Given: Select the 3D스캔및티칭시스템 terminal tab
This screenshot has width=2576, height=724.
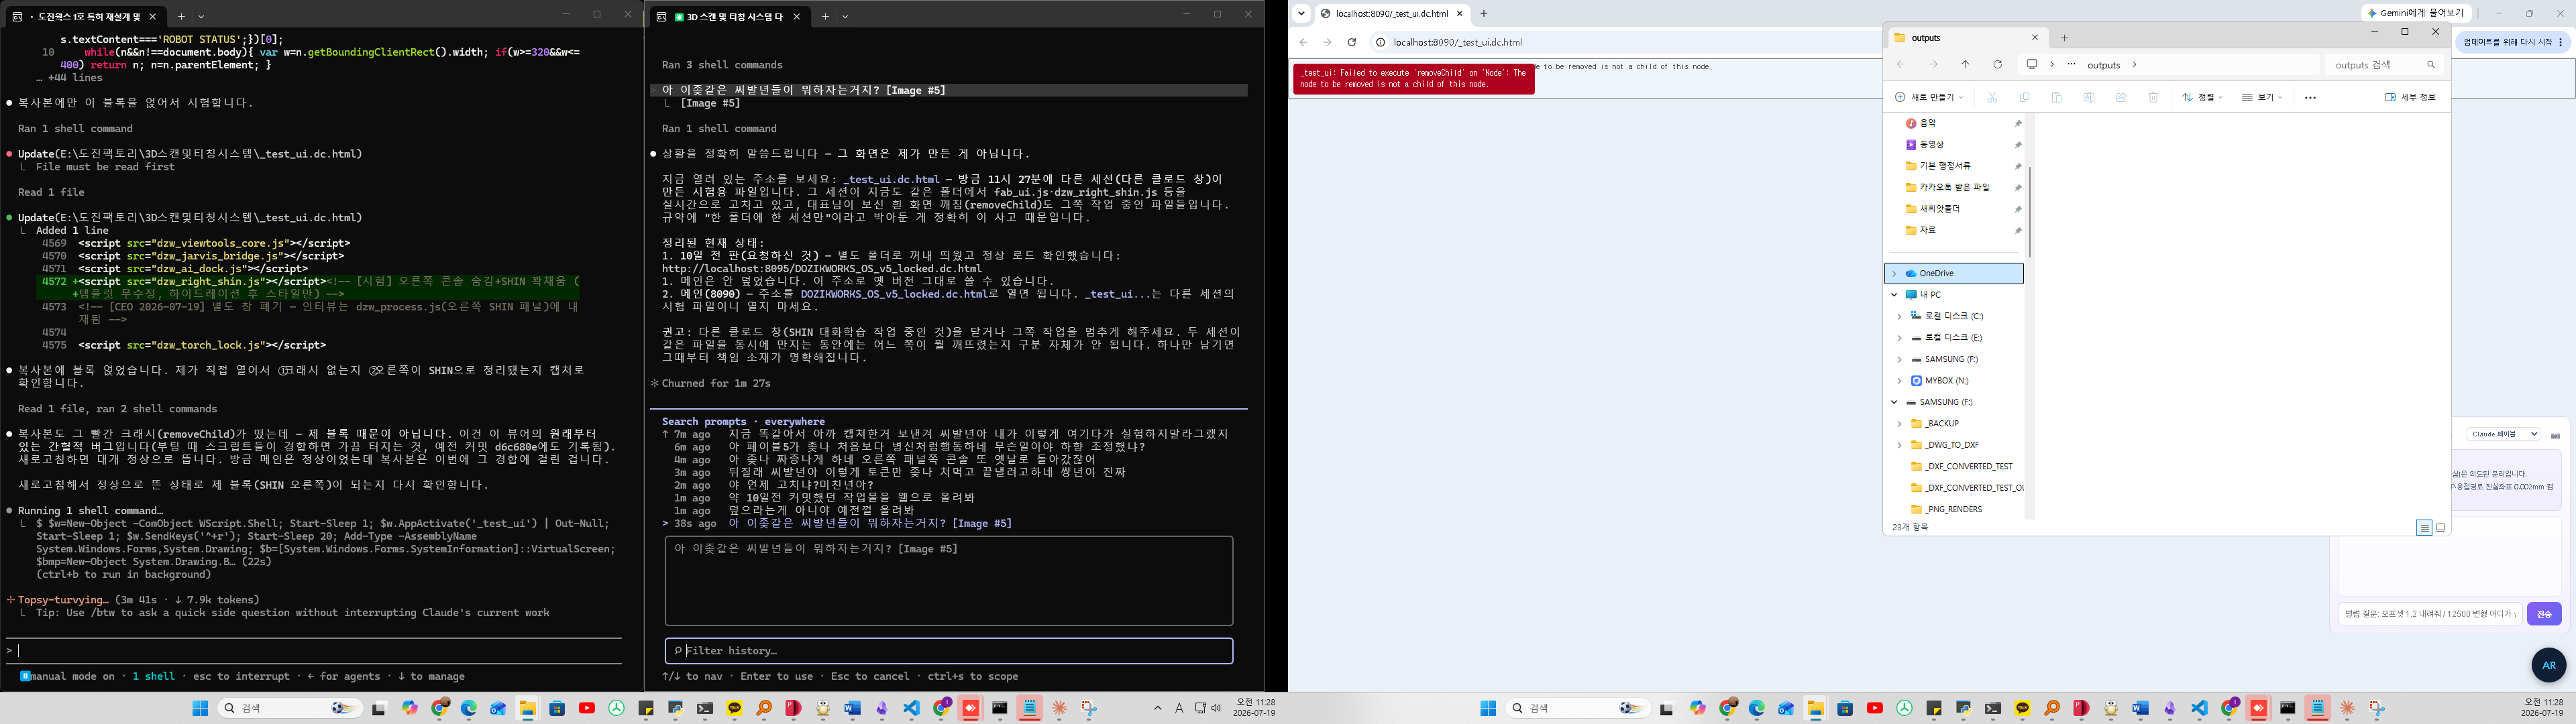Looking at the screenshot, I should [x=731, y=16].
